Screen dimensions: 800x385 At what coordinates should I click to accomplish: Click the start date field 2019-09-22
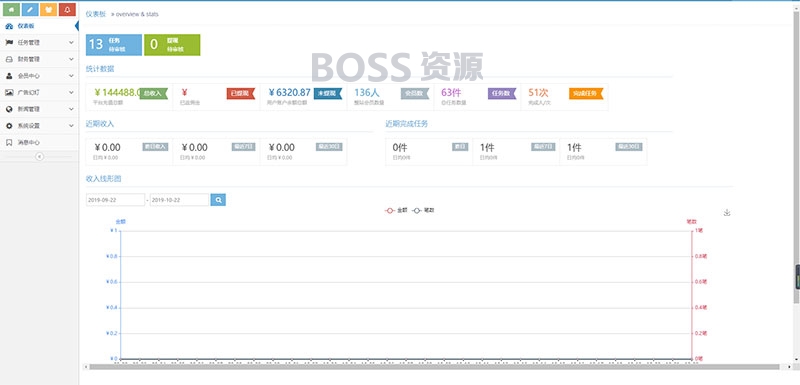115,200
